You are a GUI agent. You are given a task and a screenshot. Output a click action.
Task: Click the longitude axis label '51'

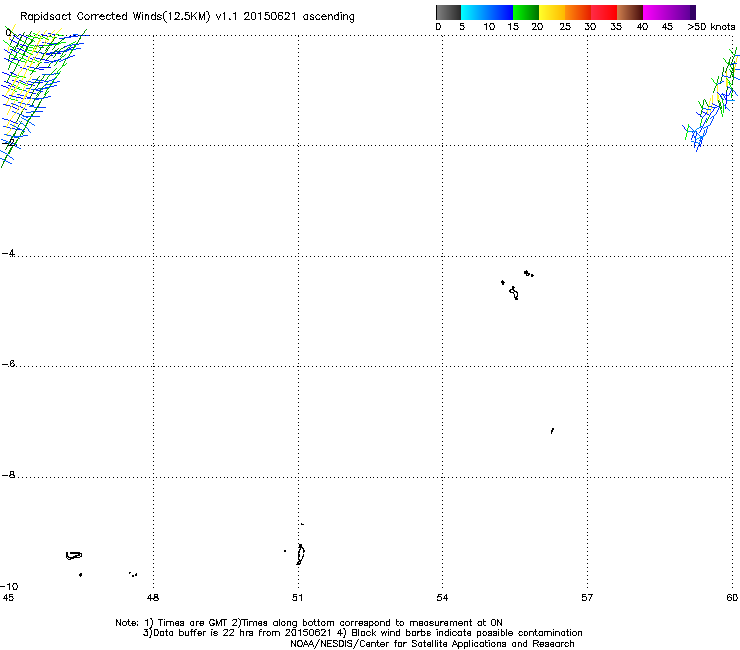pos(297,598)
